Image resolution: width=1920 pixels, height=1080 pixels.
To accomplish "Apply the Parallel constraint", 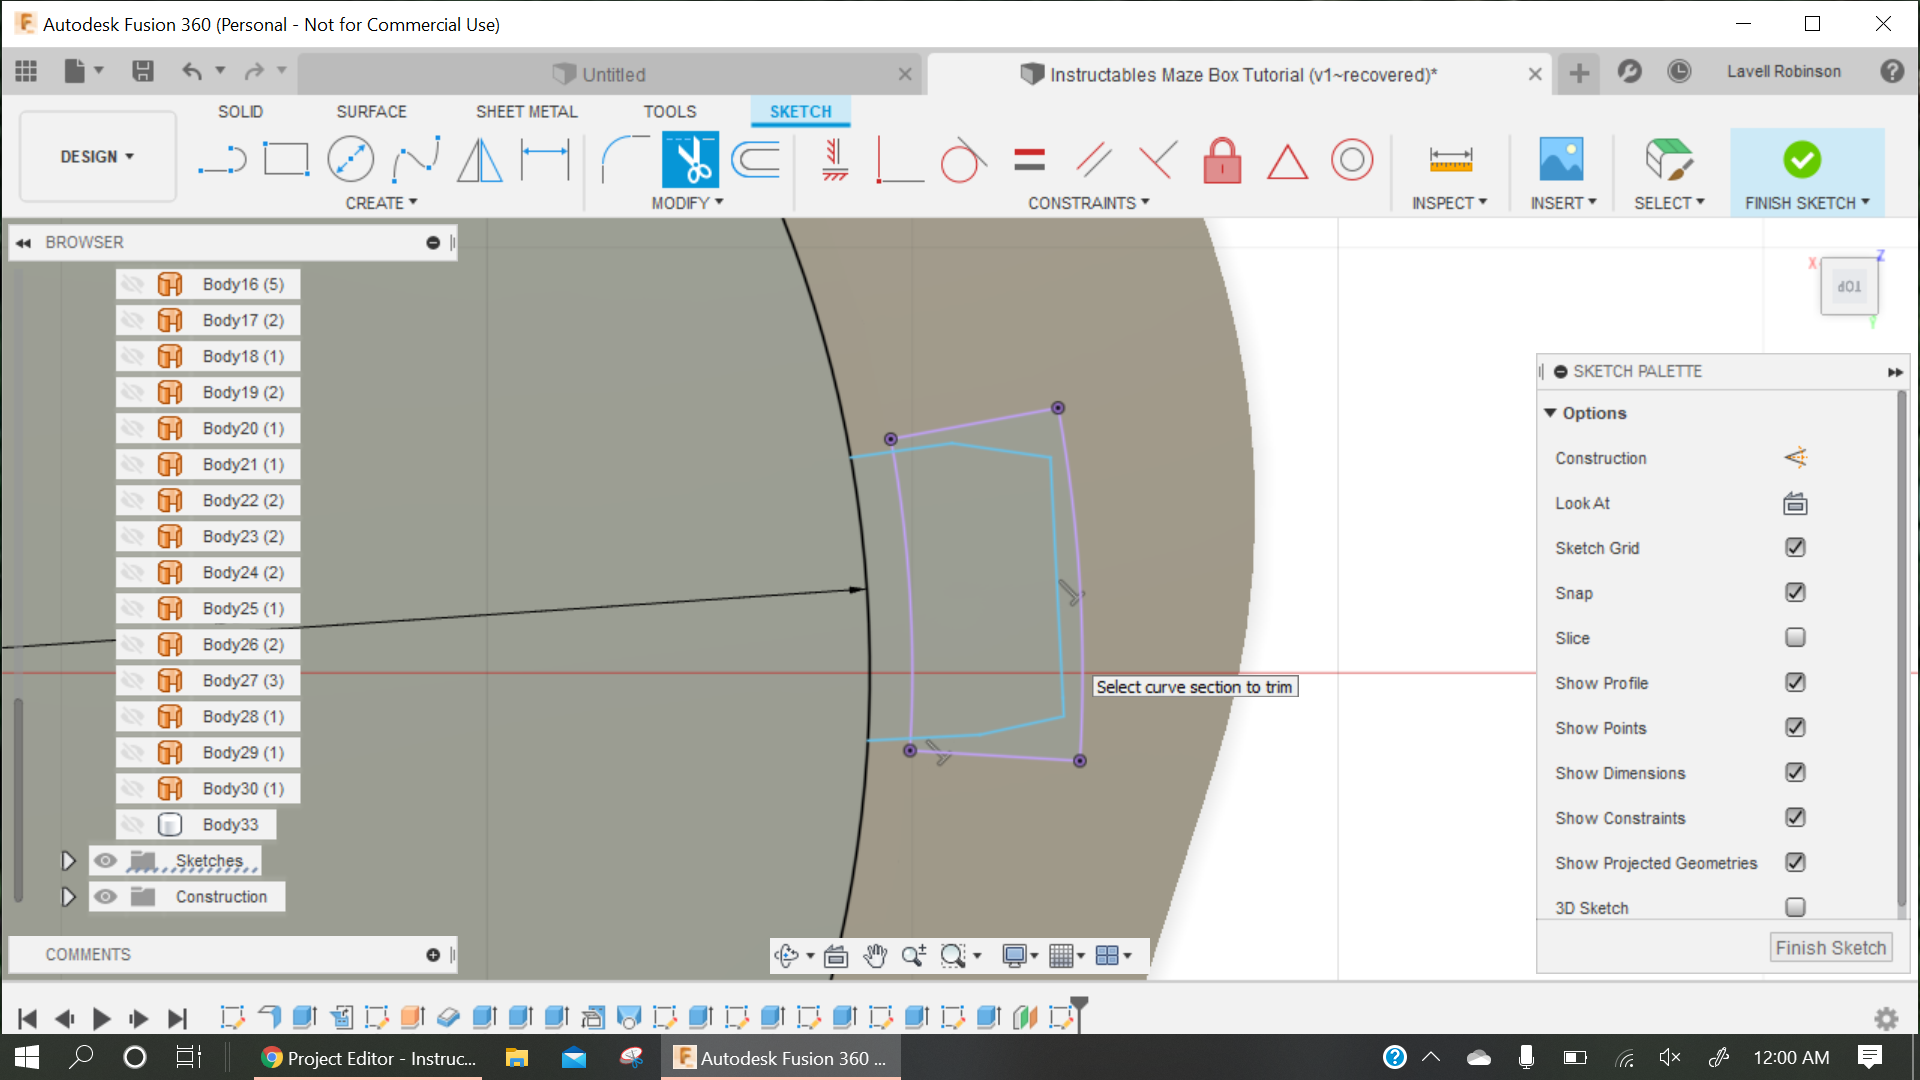I will pos(1093,159).
